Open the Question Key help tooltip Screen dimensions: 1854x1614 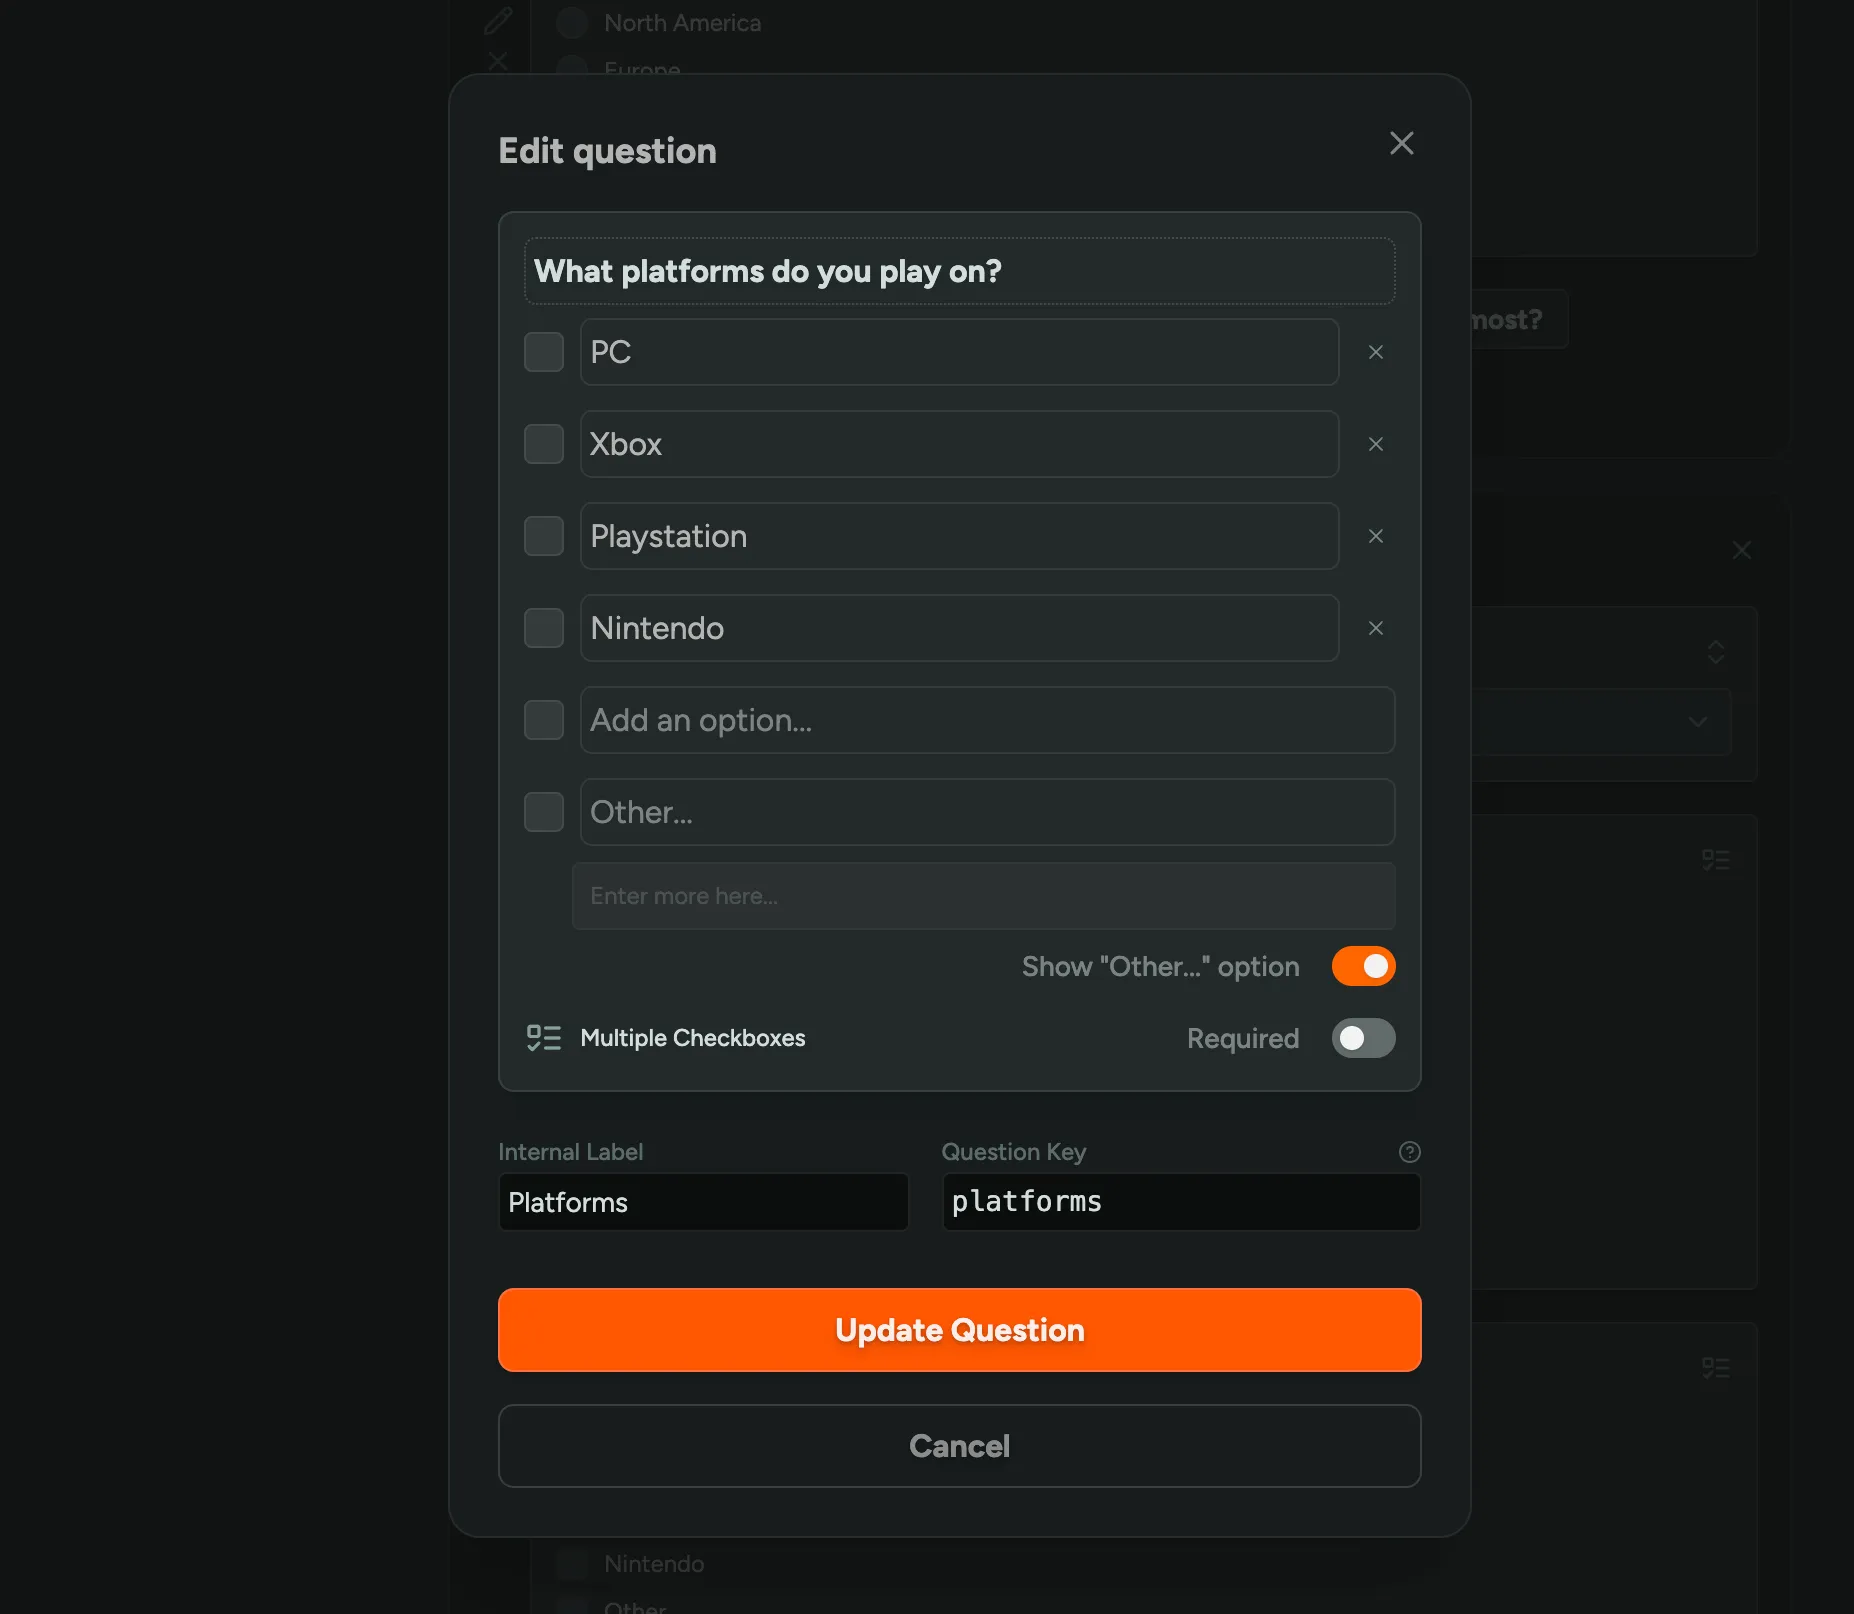tap(1409, 1152)
